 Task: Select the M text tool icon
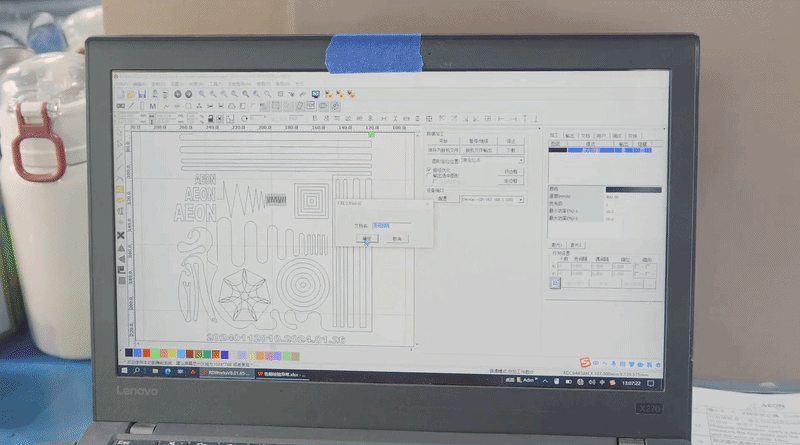pos(153,106)
